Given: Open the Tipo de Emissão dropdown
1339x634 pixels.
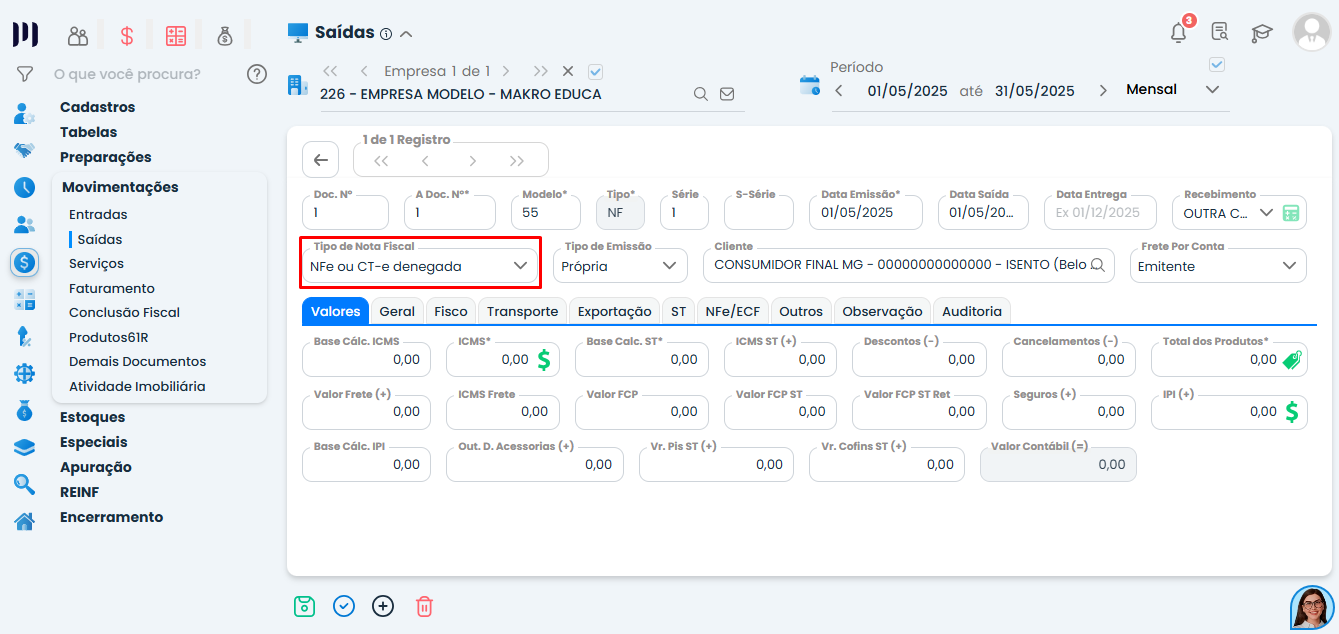Looking at the screenshot, I should click(x=621, y=266).
